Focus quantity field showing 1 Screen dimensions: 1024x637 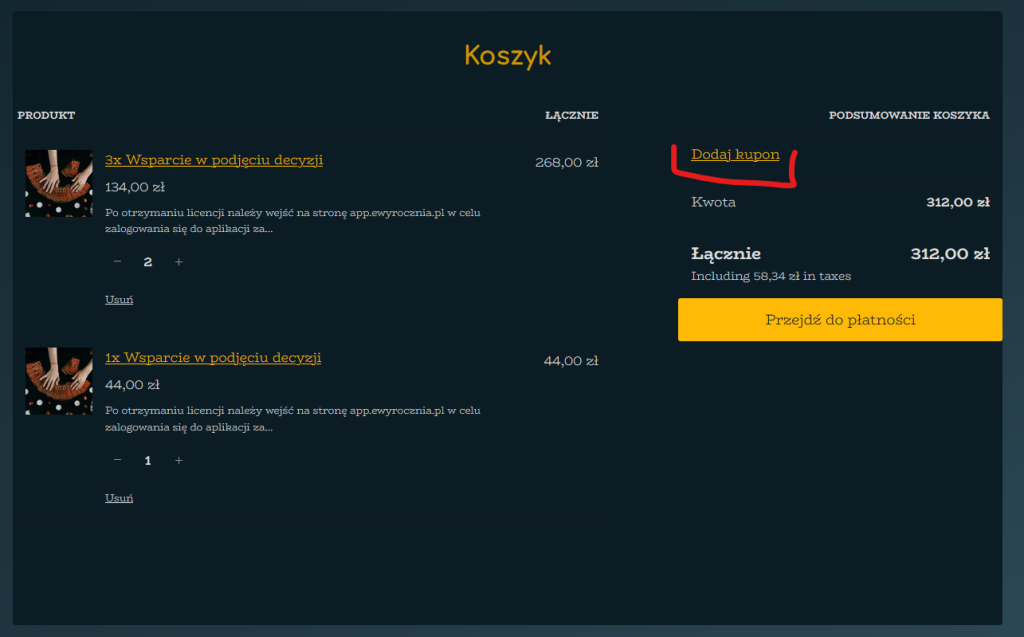point(148,460)
